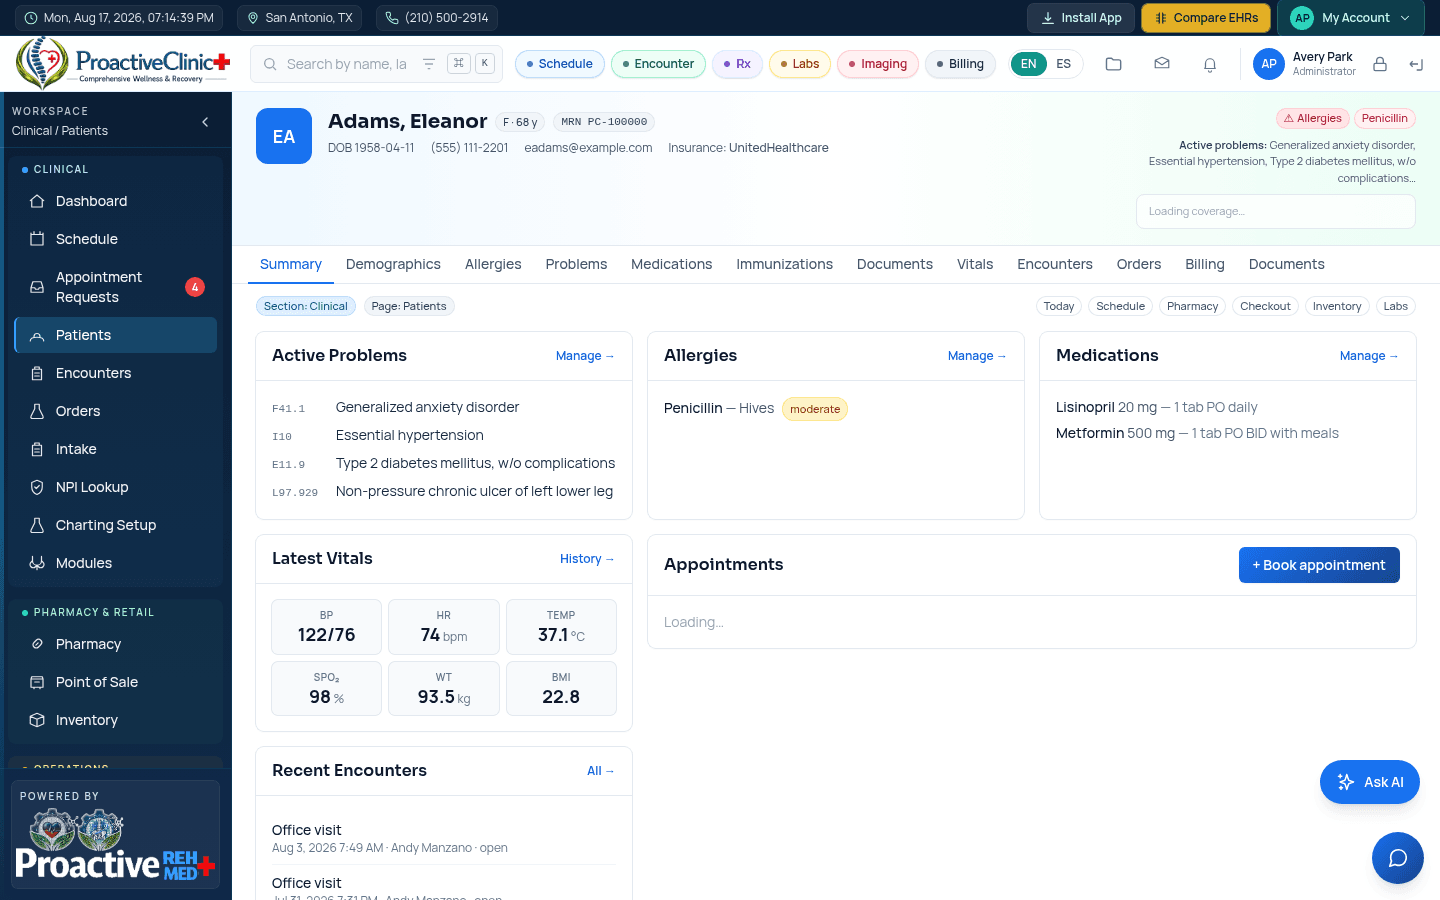This screenshot has height=900, width=1440.
Task: Click the Rx quick action pill
Action: (737, 64)
